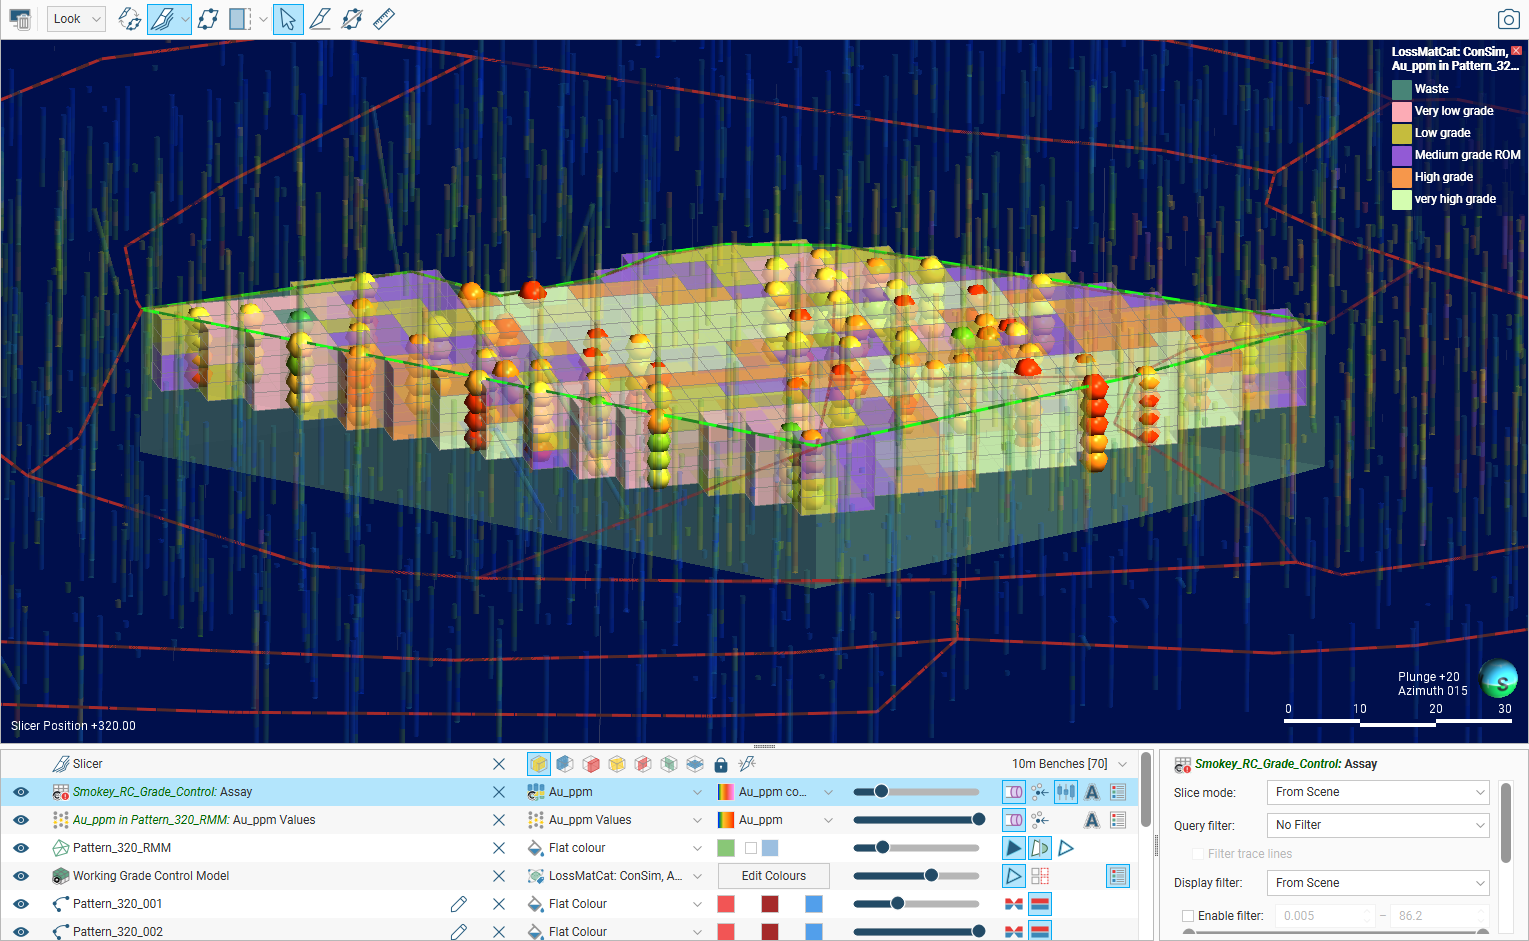The image size is (1529, 941).
Task: Click the green Pattern_320_RMM colour swatch
Action: tap(726, 848)
